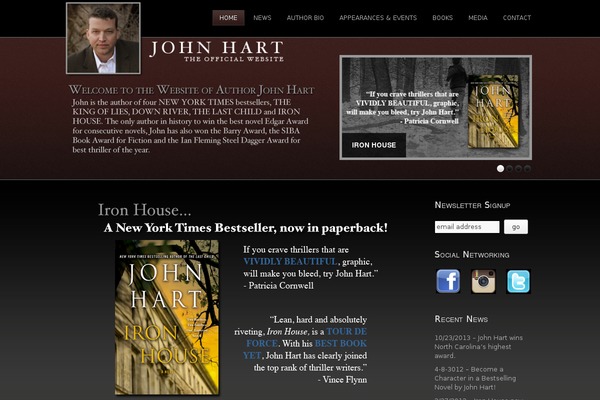Click the blue 'VIVIDLY BEAUTIFUL' text
600x400 pixels.
coord(290,261)
